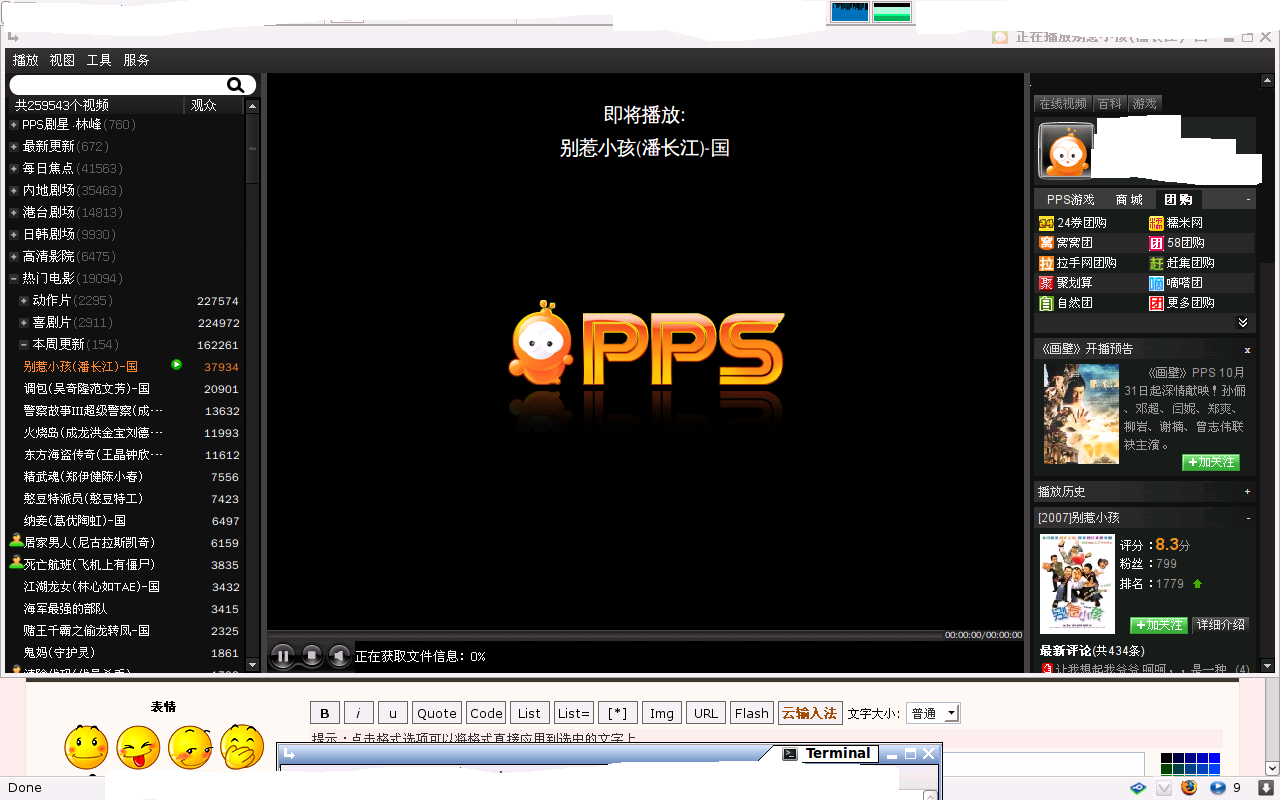This screenshot has width=1280, height=800.
Task: Click the Terminal window icon
Action: pyautogui.click(x=790, y=754)
